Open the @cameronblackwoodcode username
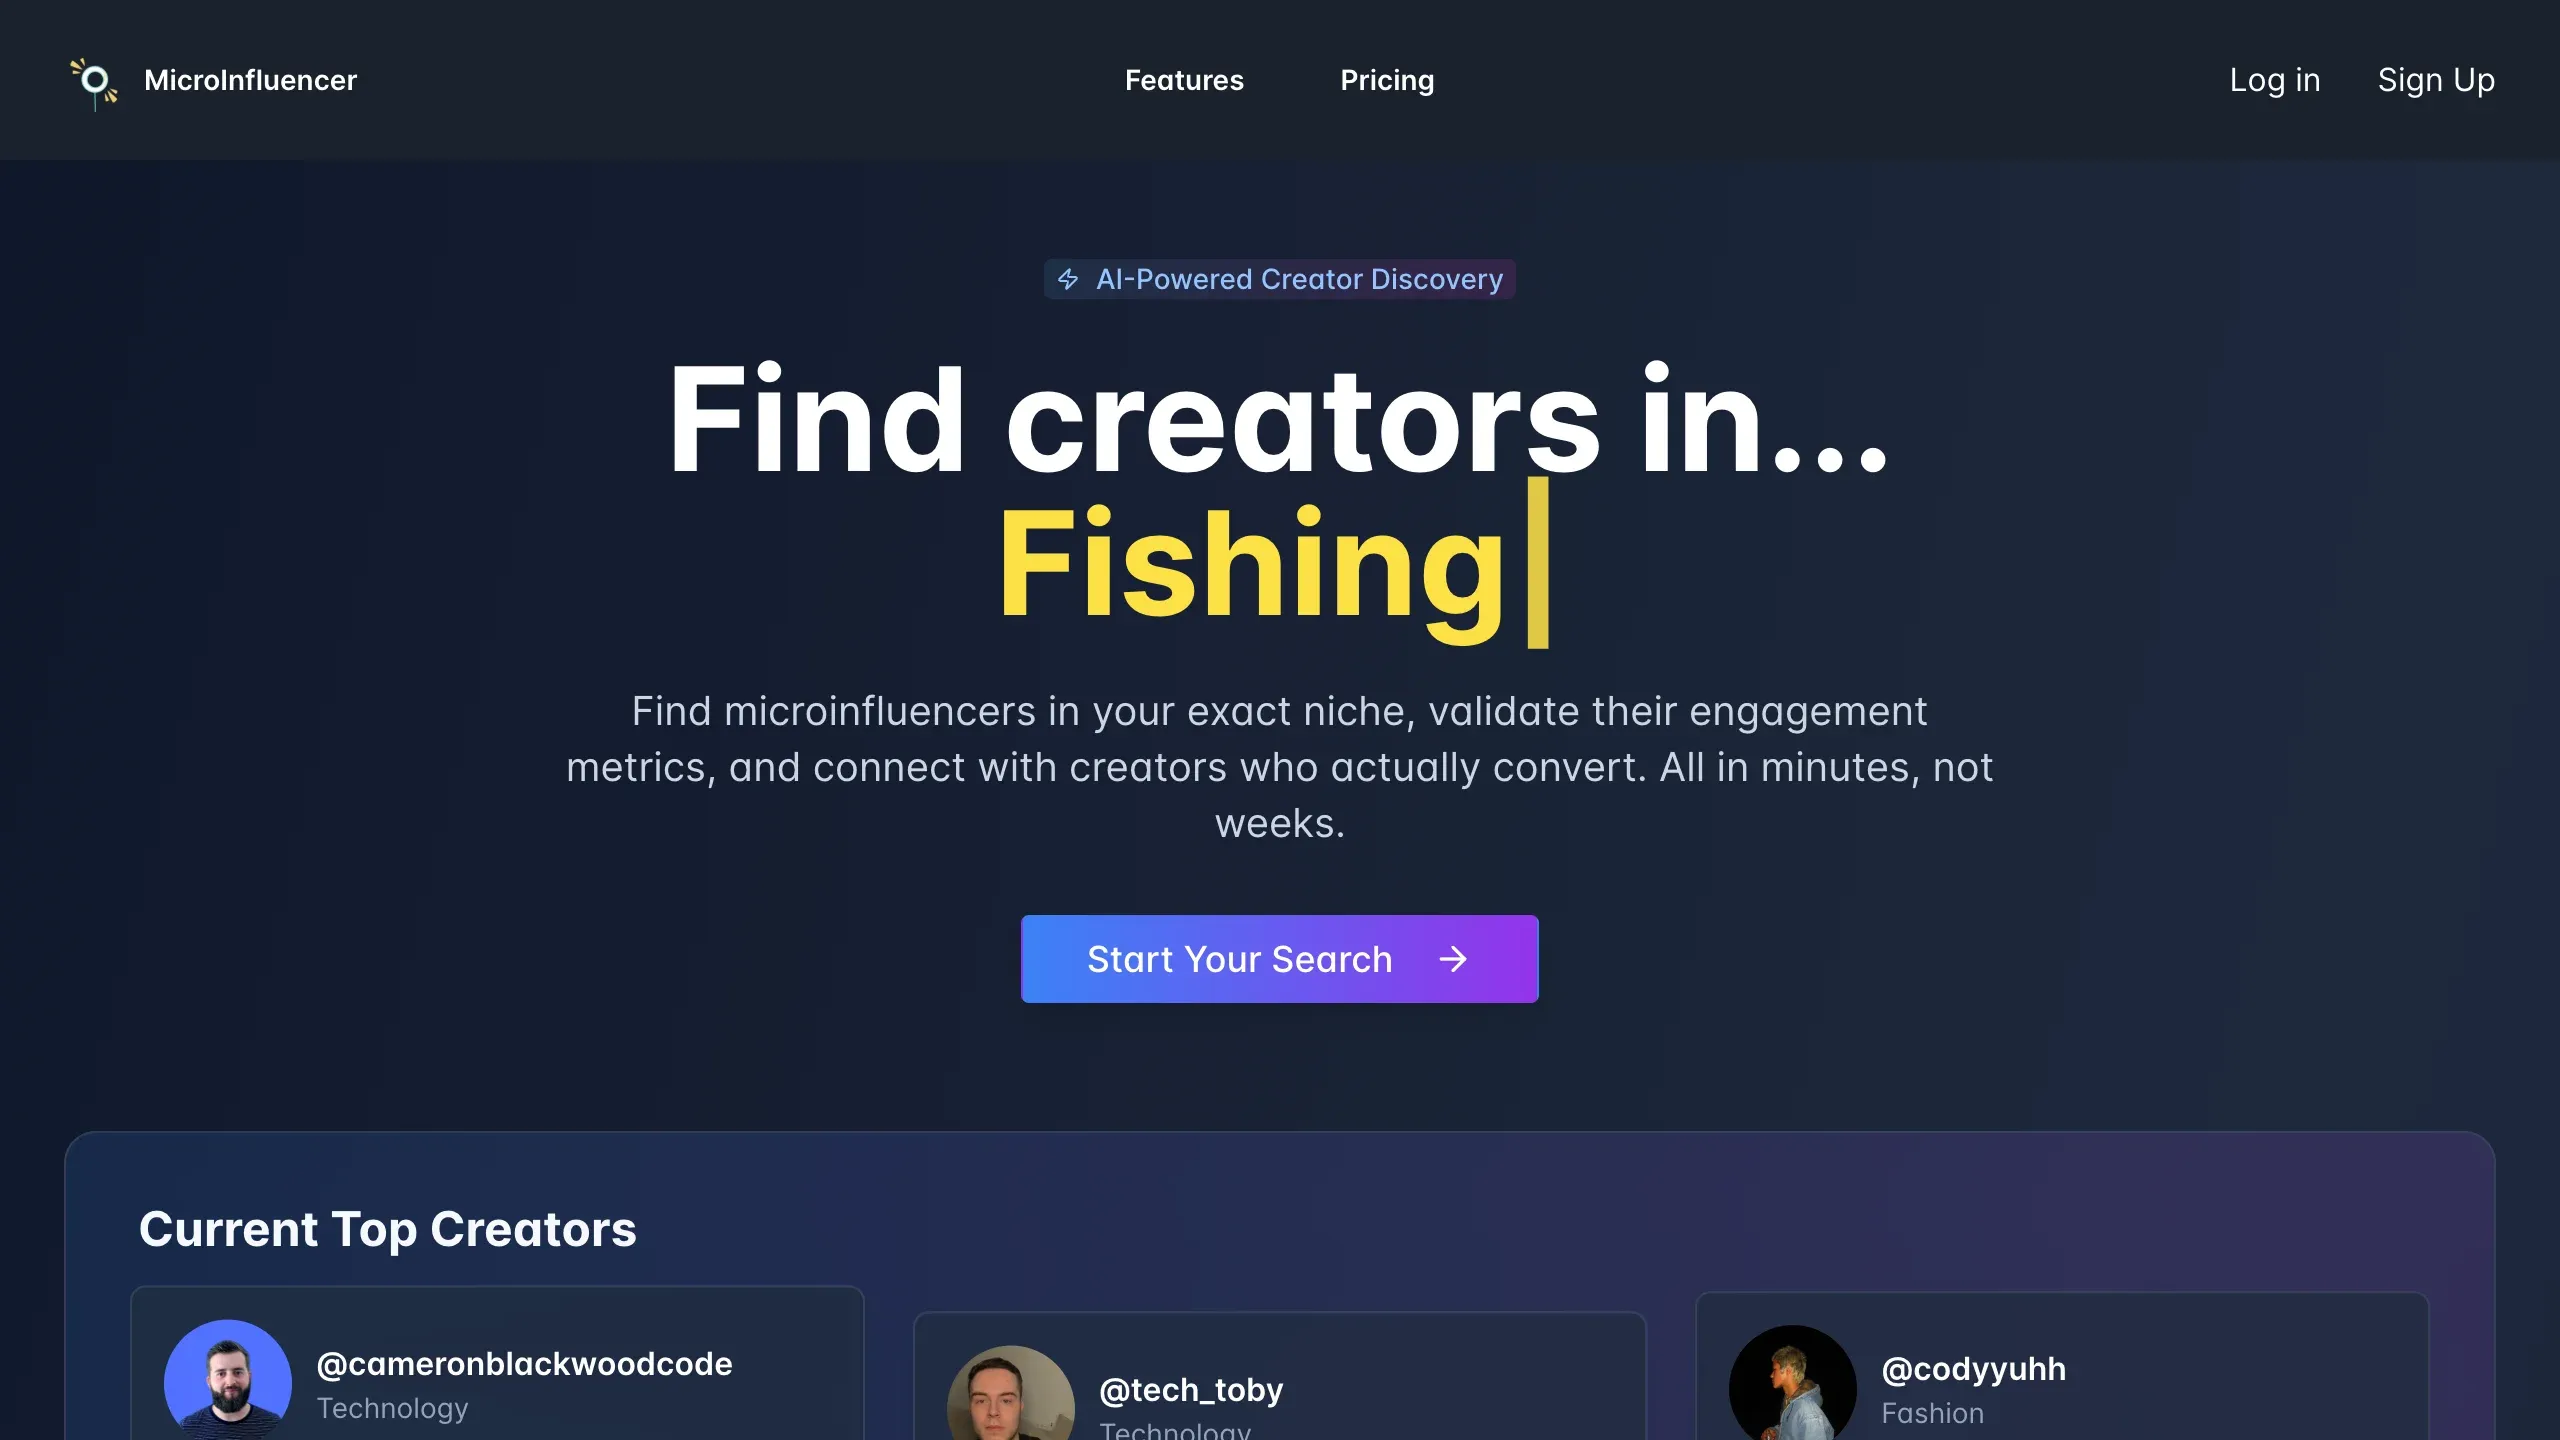This screenshot has height=1440, width=2560. click(524, 1364)
